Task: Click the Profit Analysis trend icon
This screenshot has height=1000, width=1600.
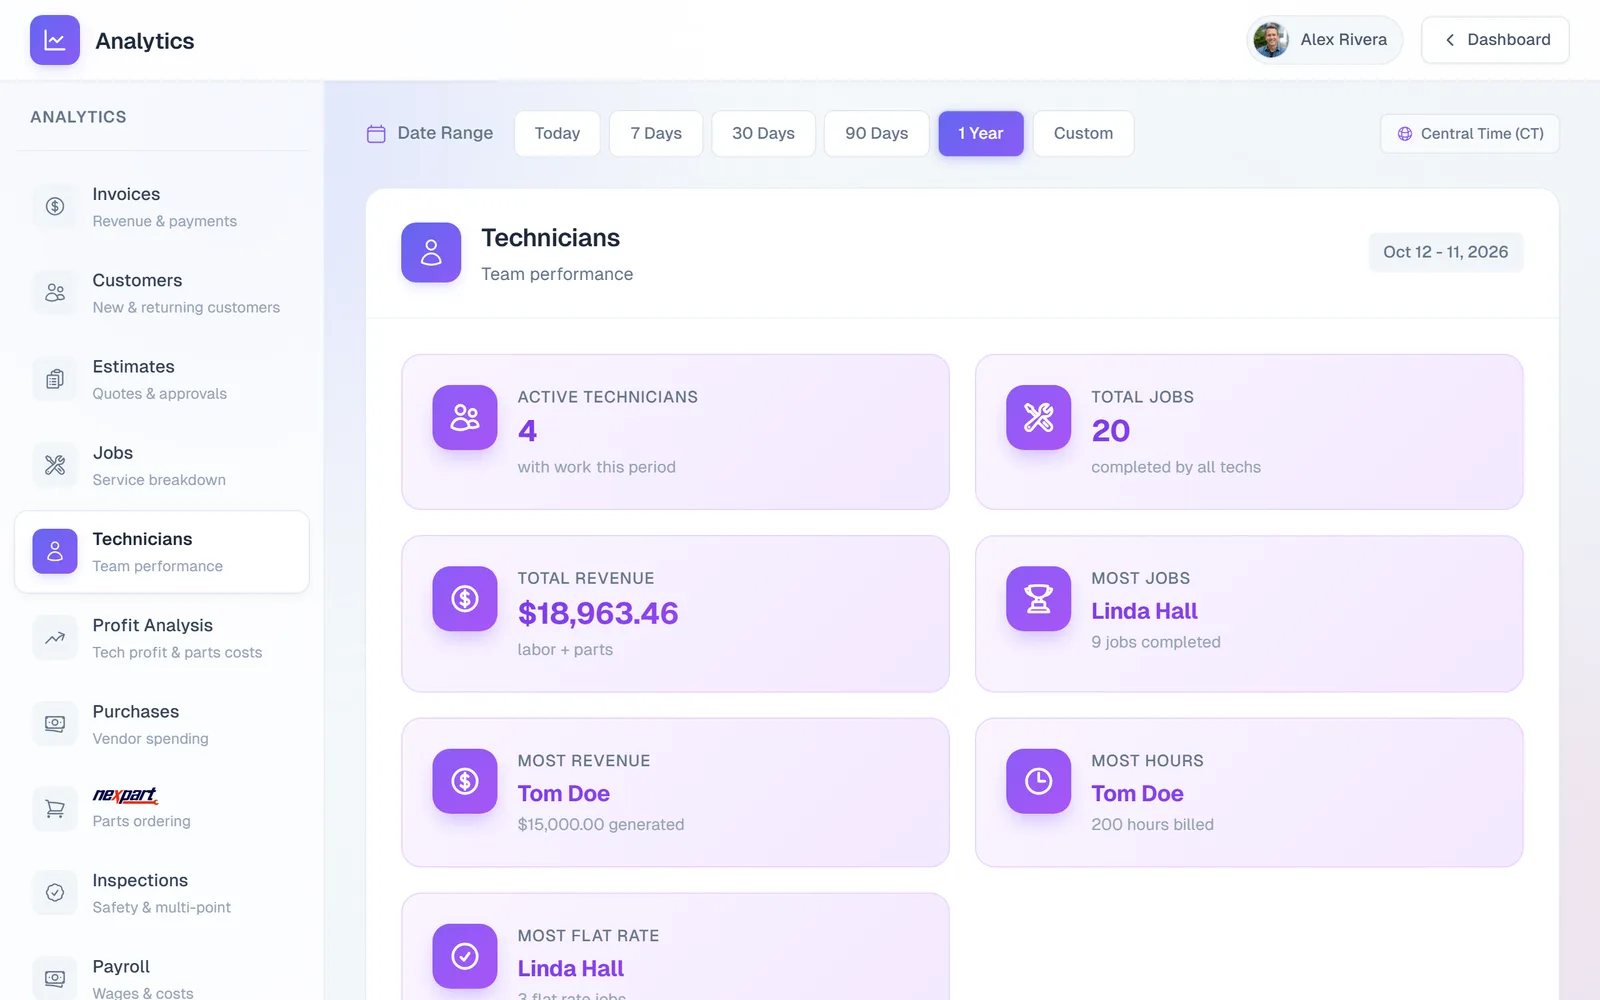Action: (x=55, y=637)
